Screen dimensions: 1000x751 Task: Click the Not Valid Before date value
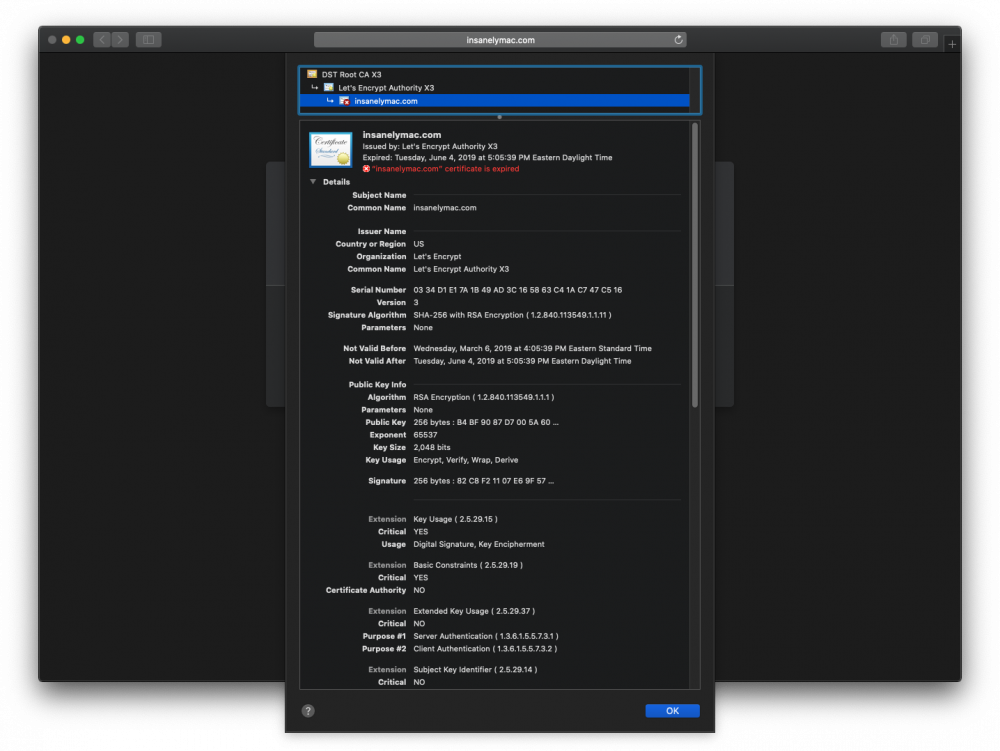[x=533, y=349]
